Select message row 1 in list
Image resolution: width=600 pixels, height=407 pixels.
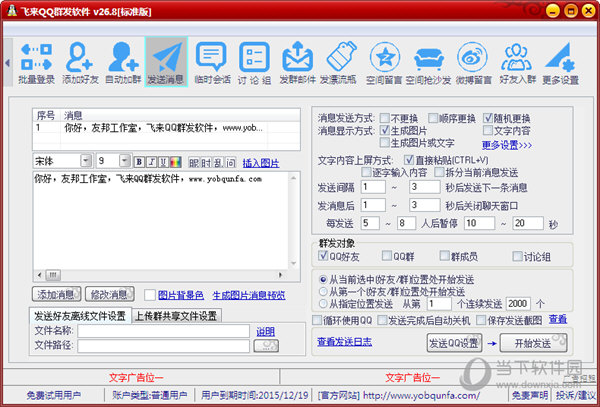point(166,128)
